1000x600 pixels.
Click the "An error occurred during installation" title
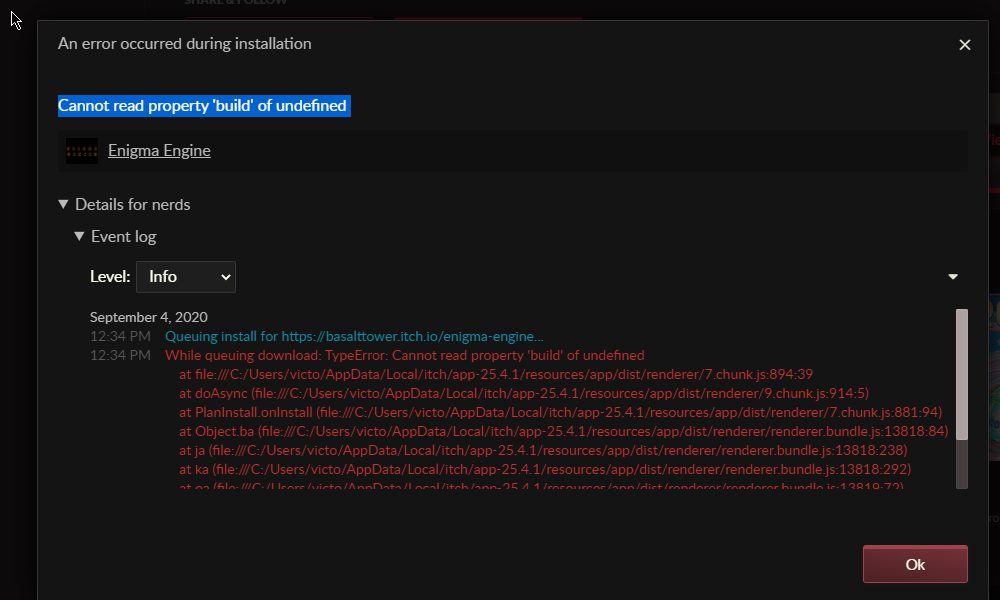click(185, 44)
